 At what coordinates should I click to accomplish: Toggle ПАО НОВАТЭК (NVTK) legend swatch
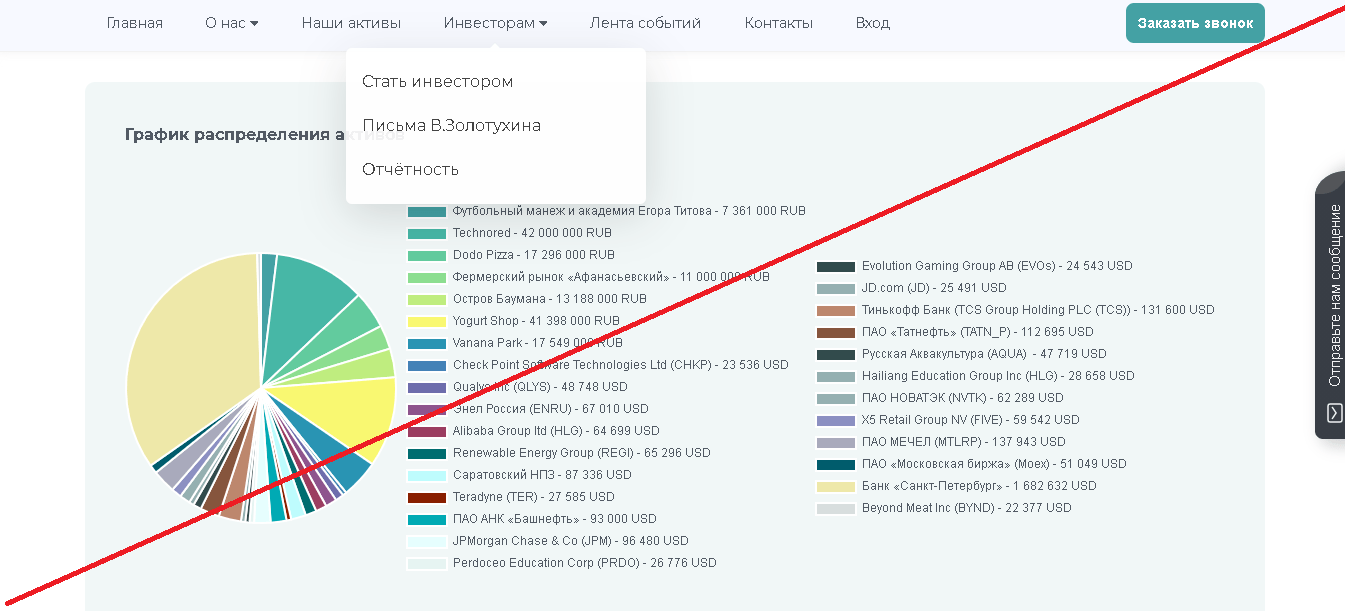[836, 398]
